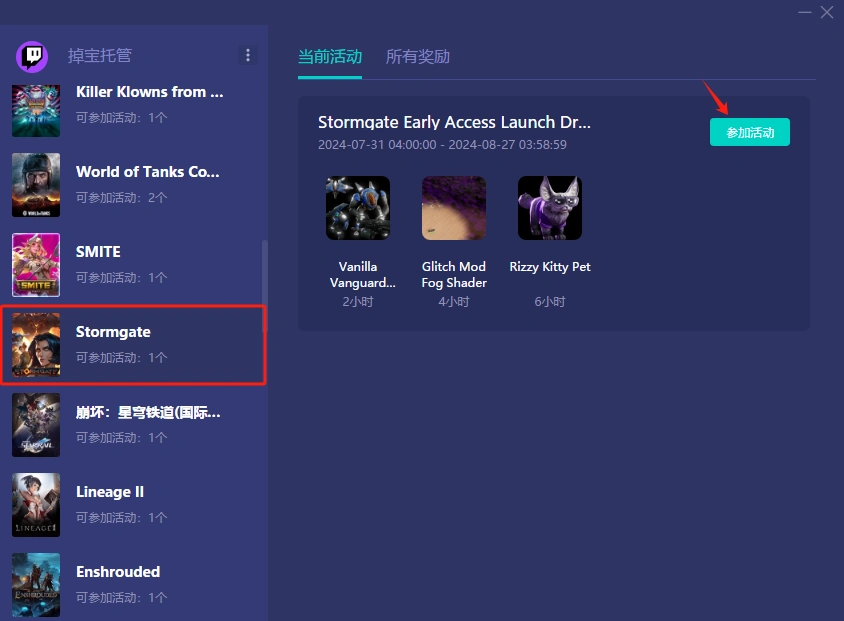Close the window

[x=827, y=12]
